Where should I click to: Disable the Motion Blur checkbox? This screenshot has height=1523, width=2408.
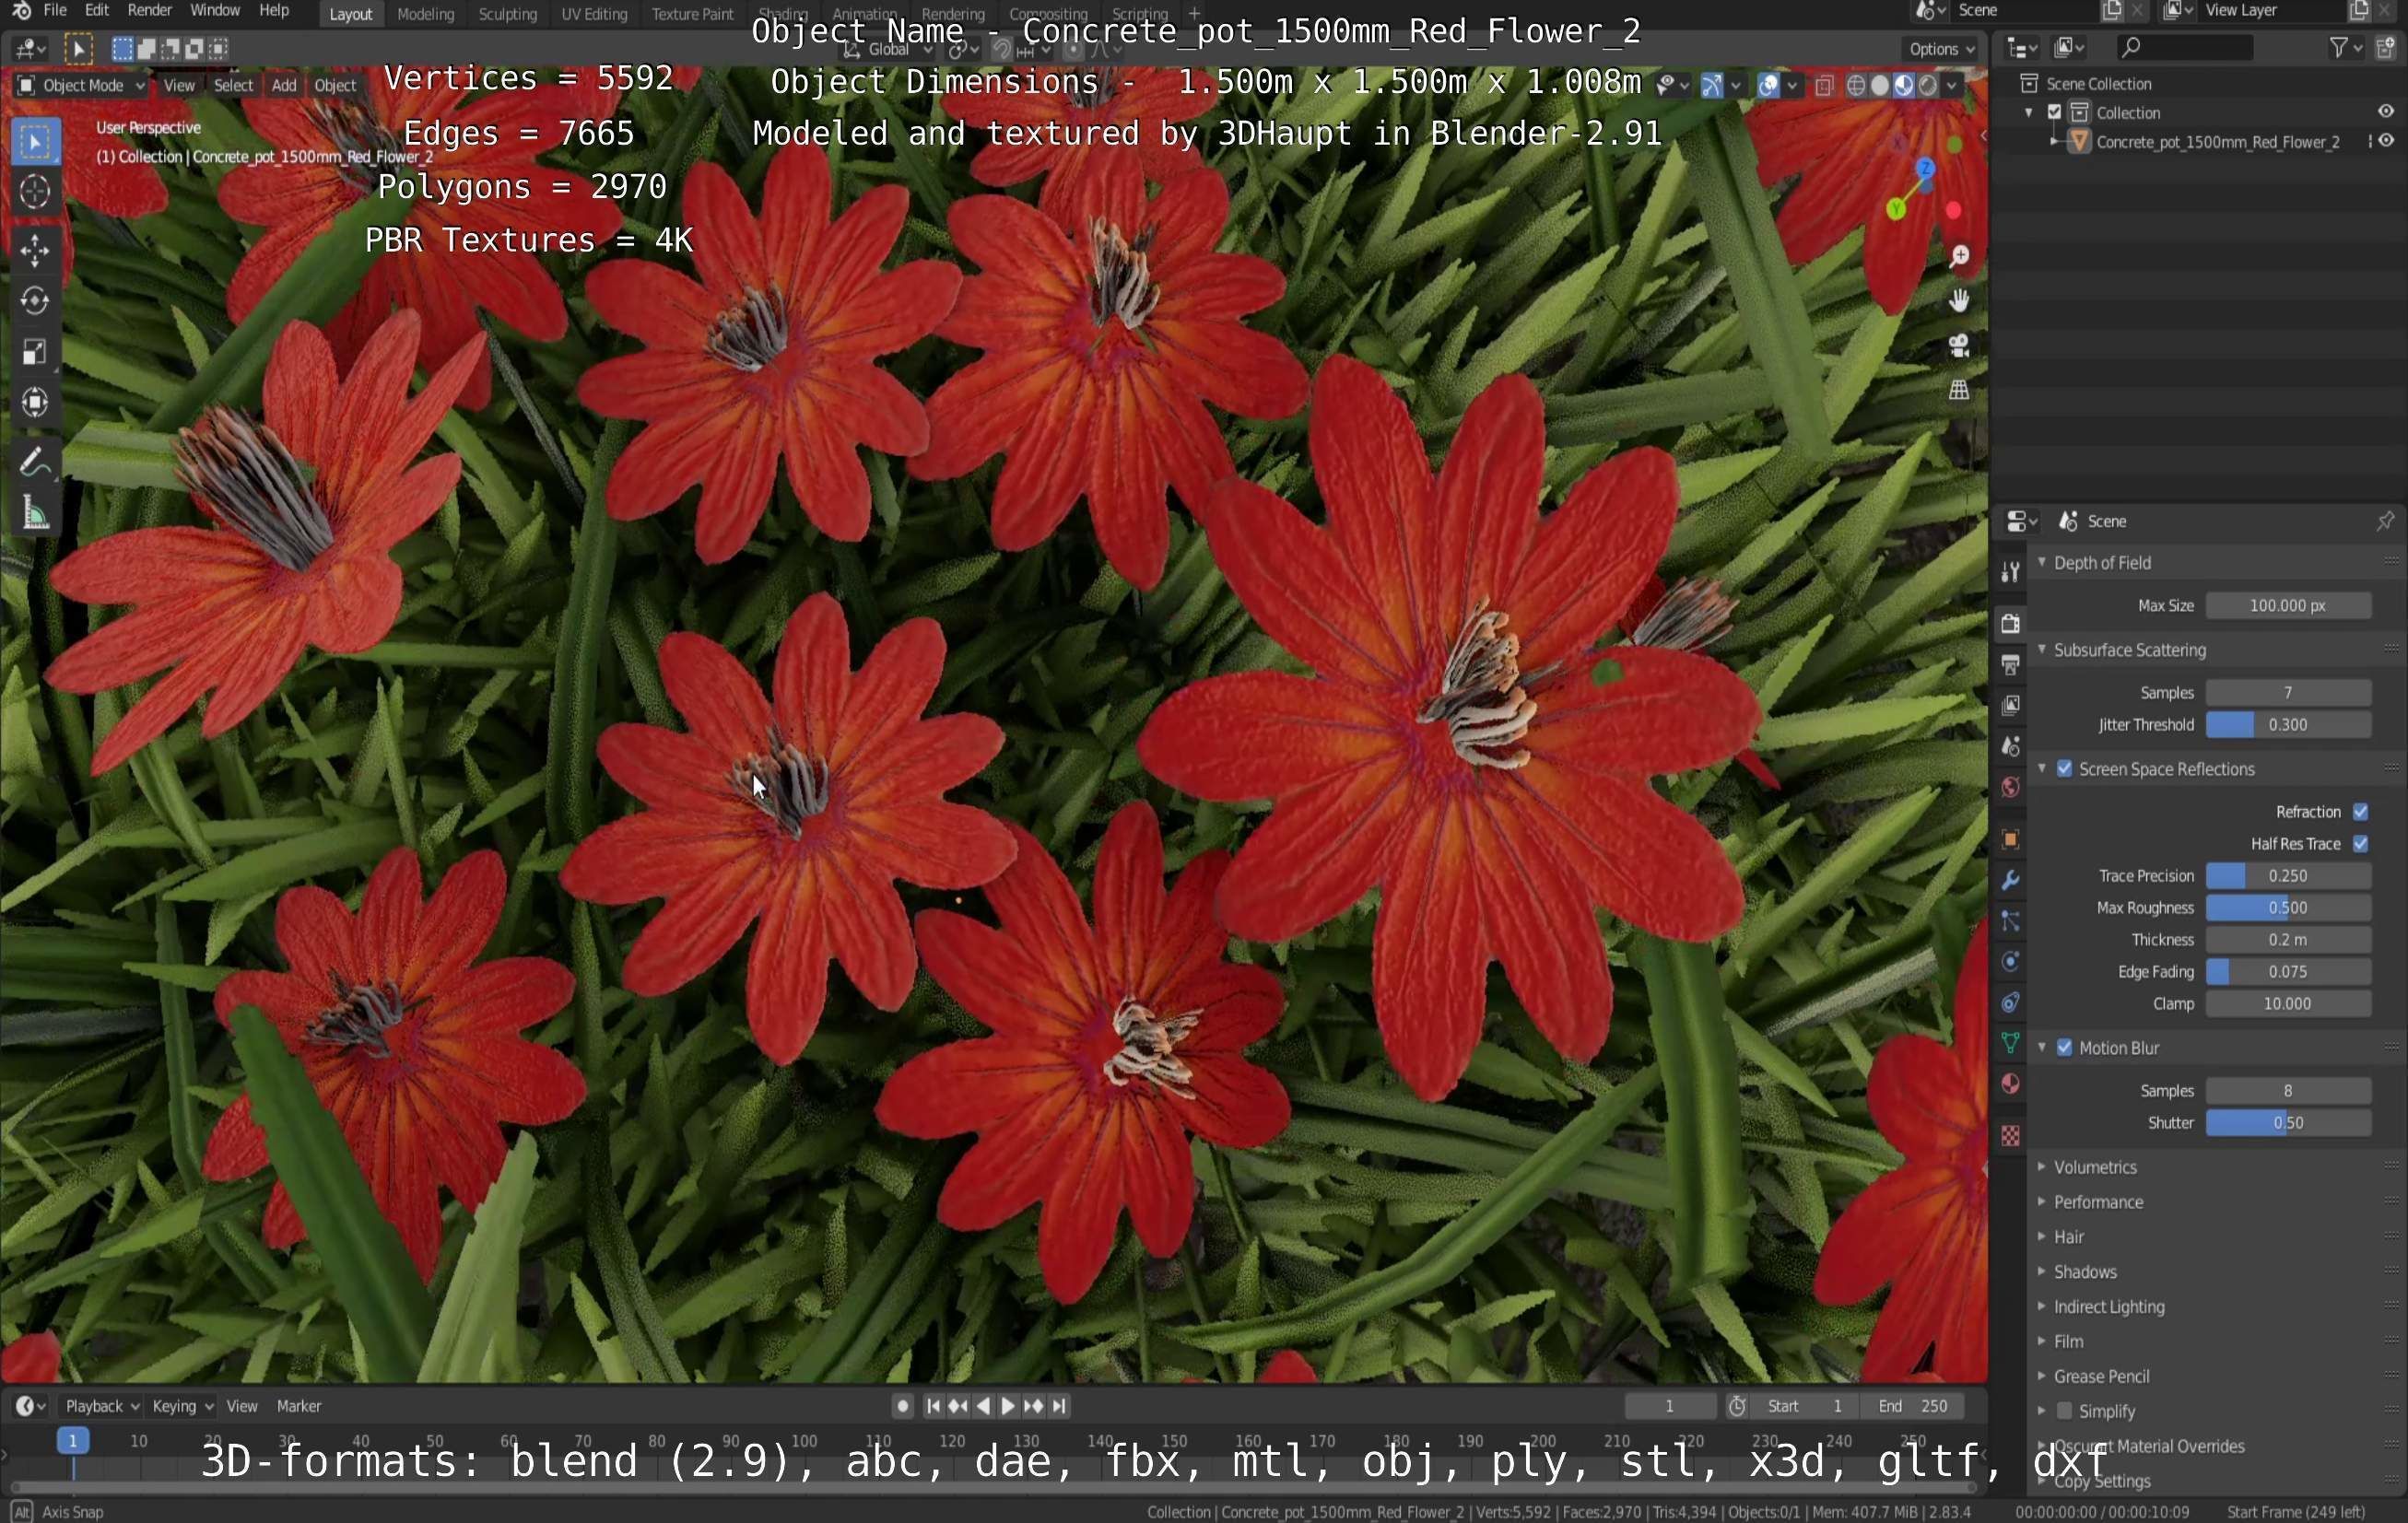coord(2065,1048)
